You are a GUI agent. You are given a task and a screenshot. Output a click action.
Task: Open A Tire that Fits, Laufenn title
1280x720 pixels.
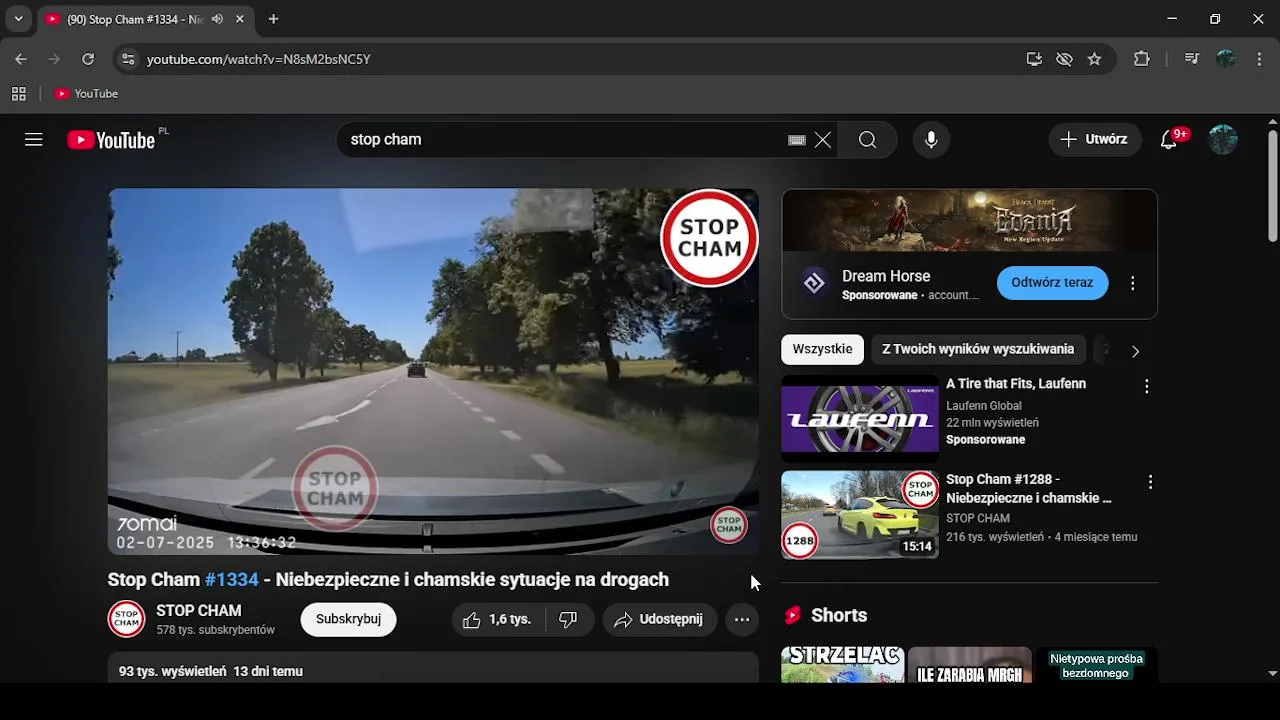click(1016, 384)
